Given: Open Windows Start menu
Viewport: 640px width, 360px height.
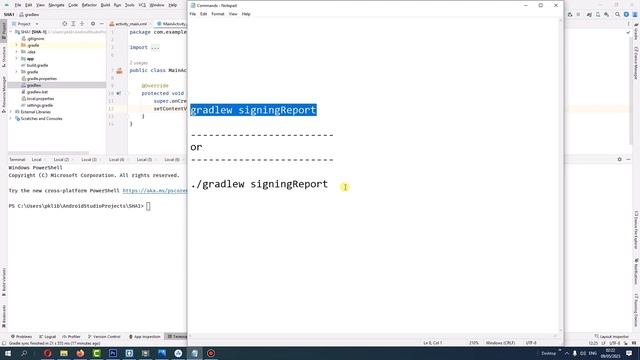Looking at the screenshot, I should 8,353.
